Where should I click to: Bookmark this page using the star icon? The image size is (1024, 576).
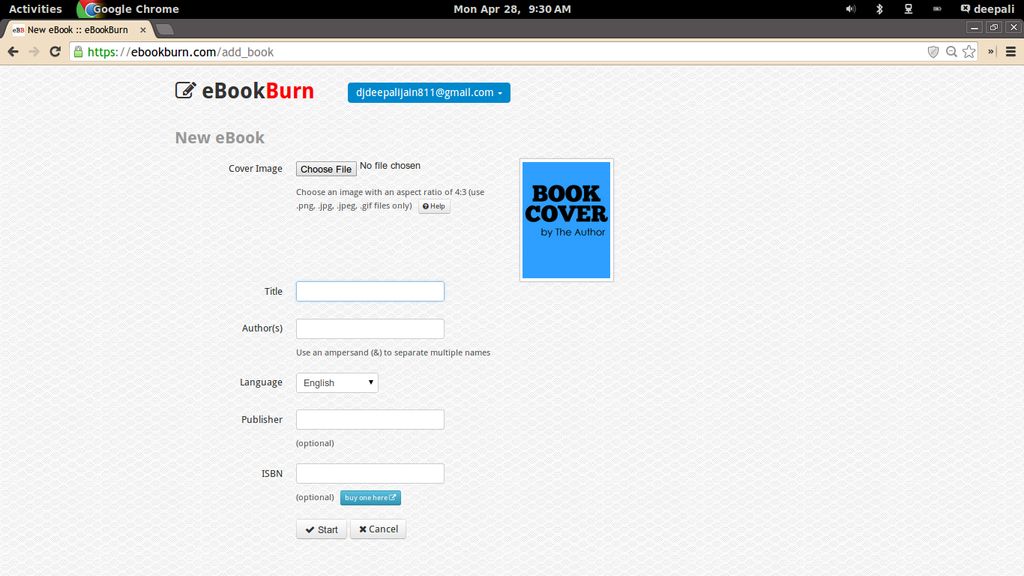[968, 51]
